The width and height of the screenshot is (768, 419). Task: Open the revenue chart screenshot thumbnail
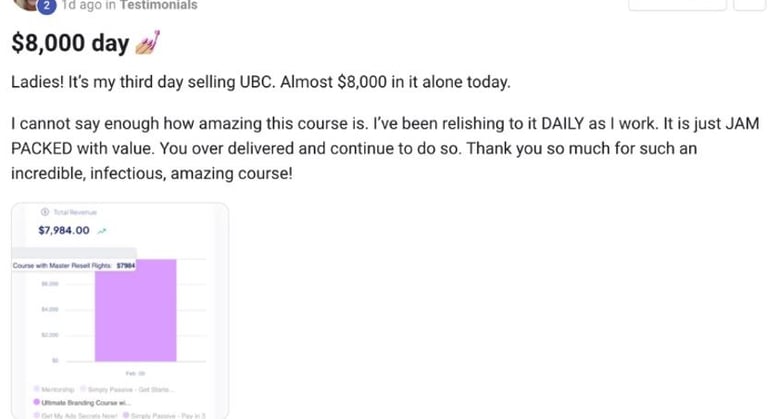click(120, 310)
